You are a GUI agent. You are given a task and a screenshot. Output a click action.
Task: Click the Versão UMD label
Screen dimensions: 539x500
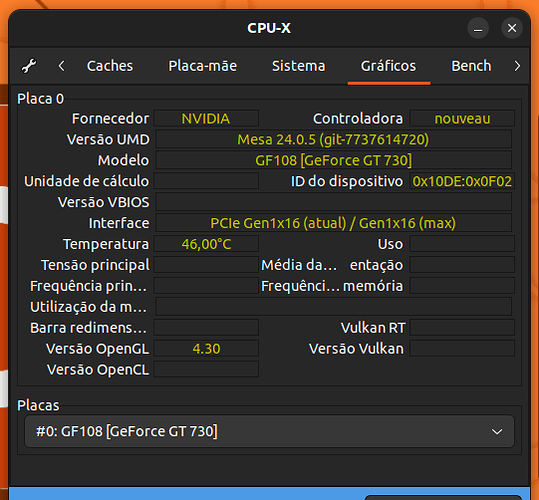tap(108, 140)
